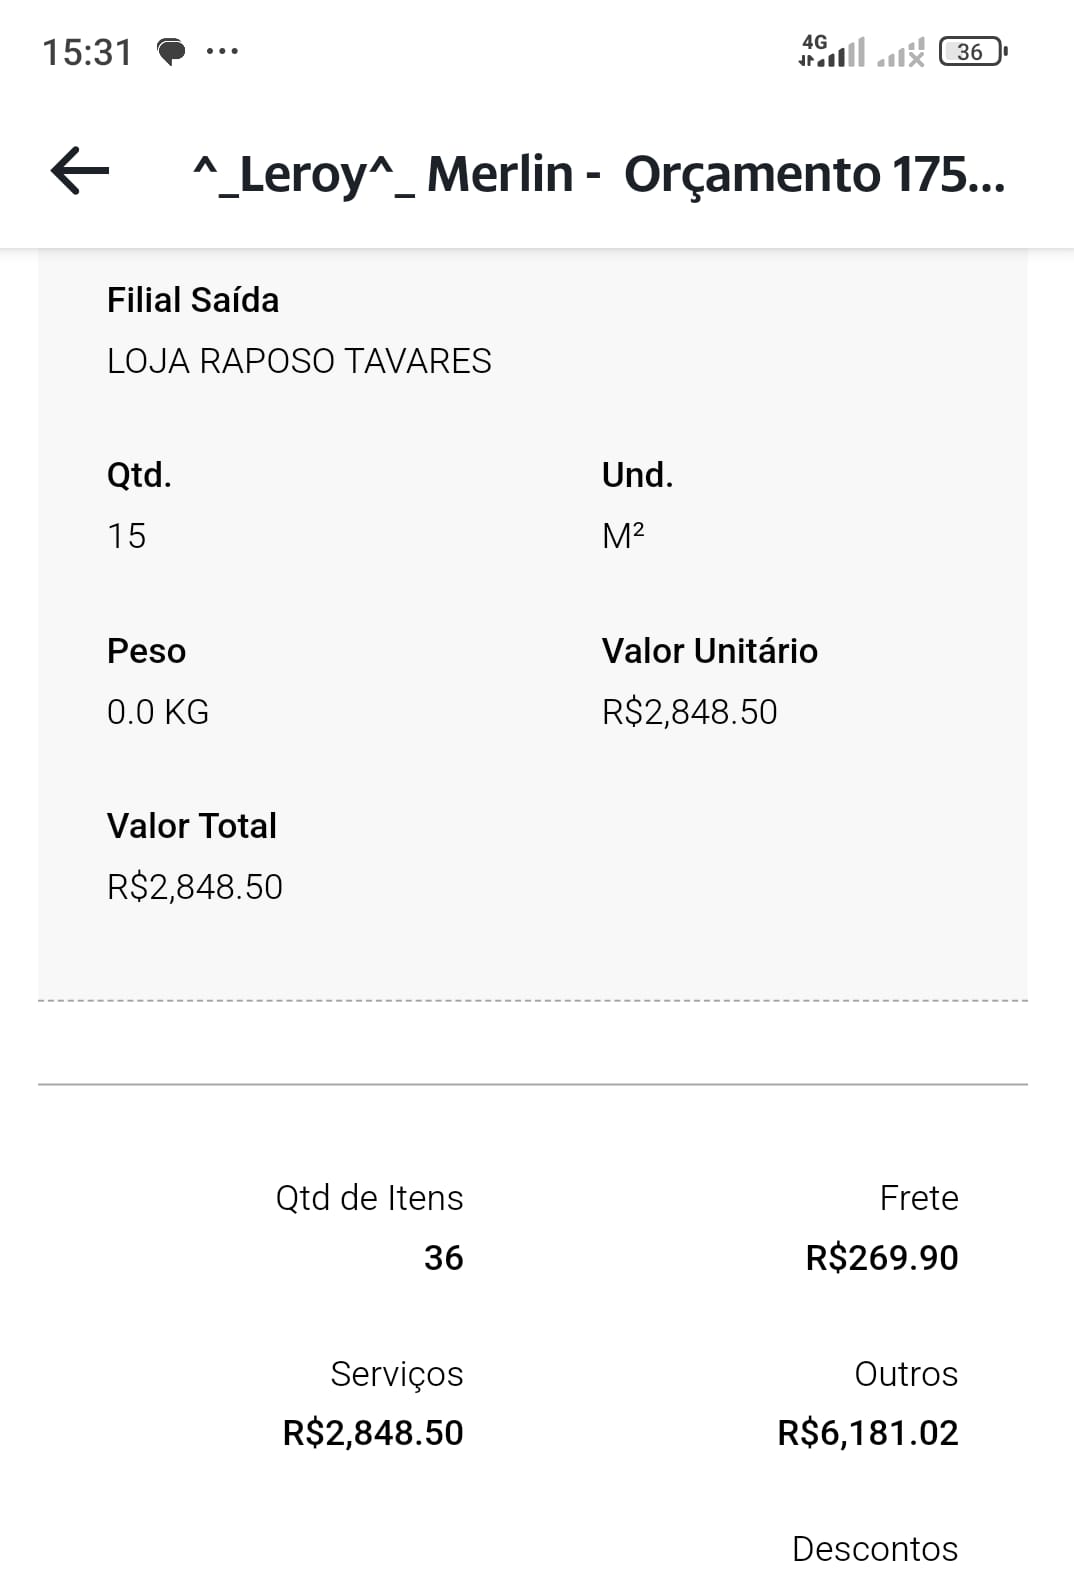Tap the Valor Total amount

[195, 887]
